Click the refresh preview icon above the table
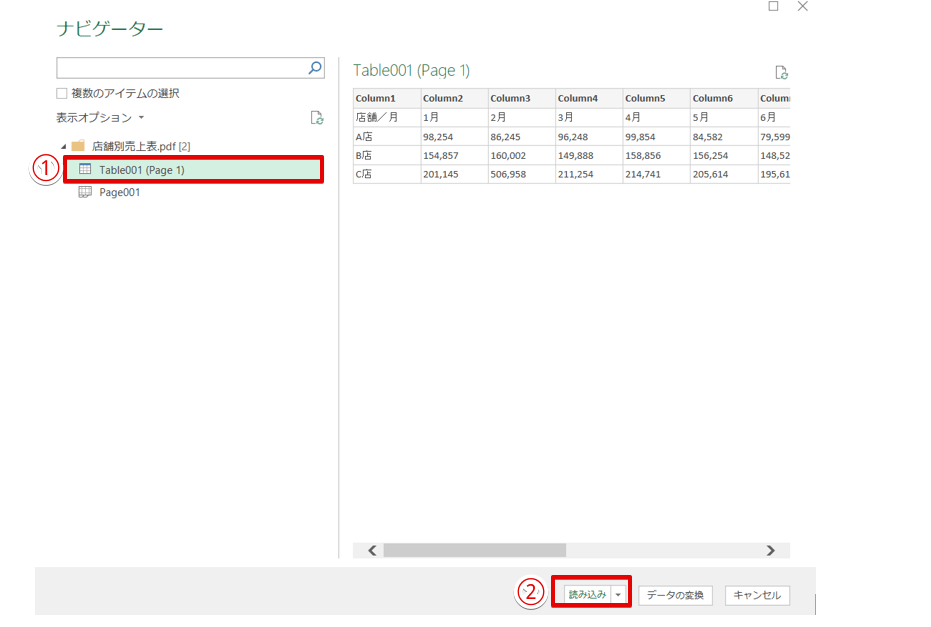Image resolution: width=931 pixels, height=627 pixels. 783,72
